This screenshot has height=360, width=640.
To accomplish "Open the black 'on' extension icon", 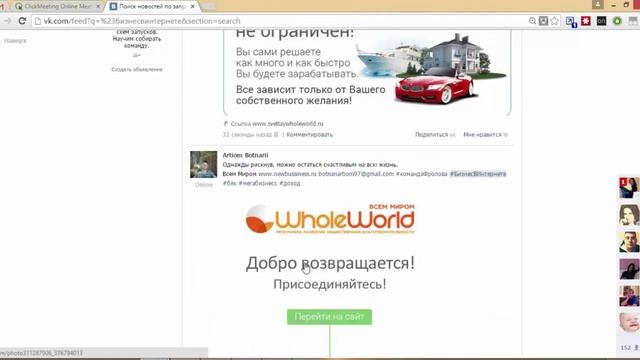I will pyautogui.click(x=601, y=21).
